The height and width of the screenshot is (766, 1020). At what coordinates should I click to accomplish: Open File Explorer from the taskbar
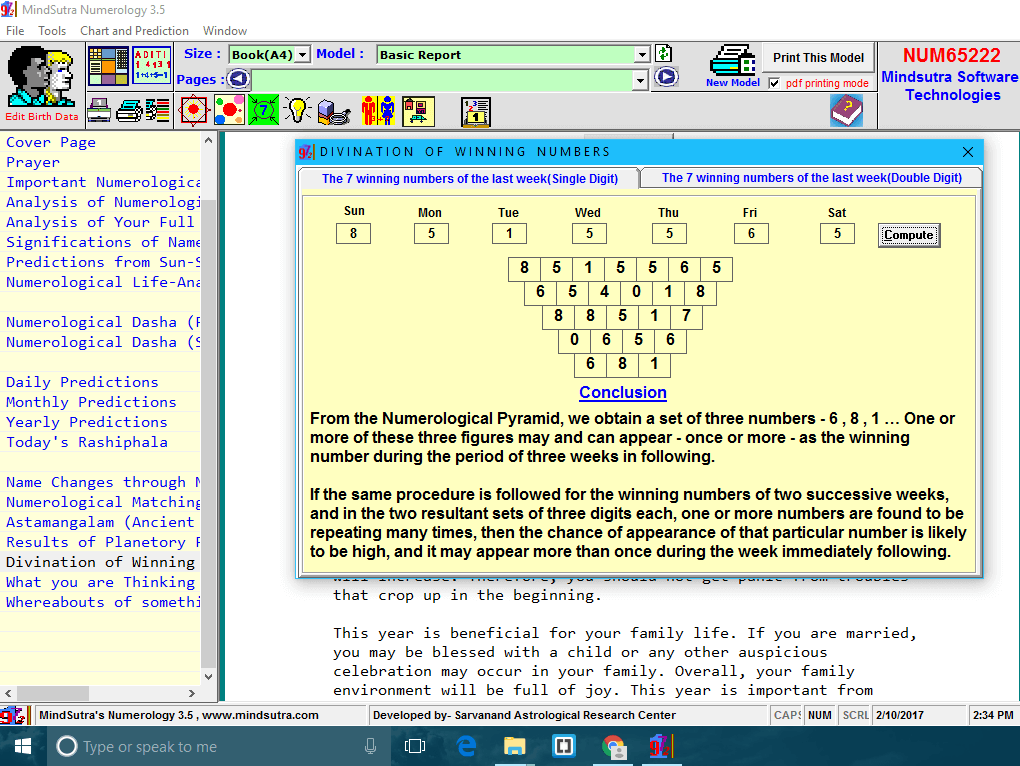click(x=515, y=746)
